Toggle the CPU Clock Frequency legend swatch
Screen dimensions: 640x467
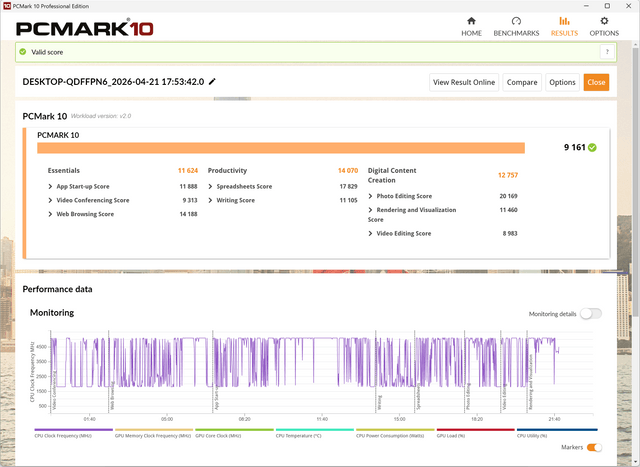[73, 429]
